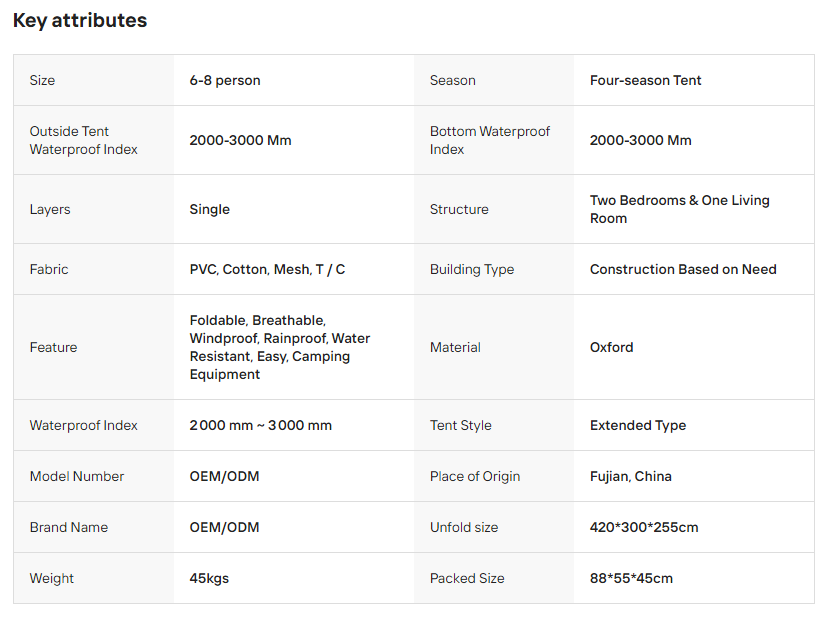Click the unfold size 420*300*255cm

click(645, 527)
